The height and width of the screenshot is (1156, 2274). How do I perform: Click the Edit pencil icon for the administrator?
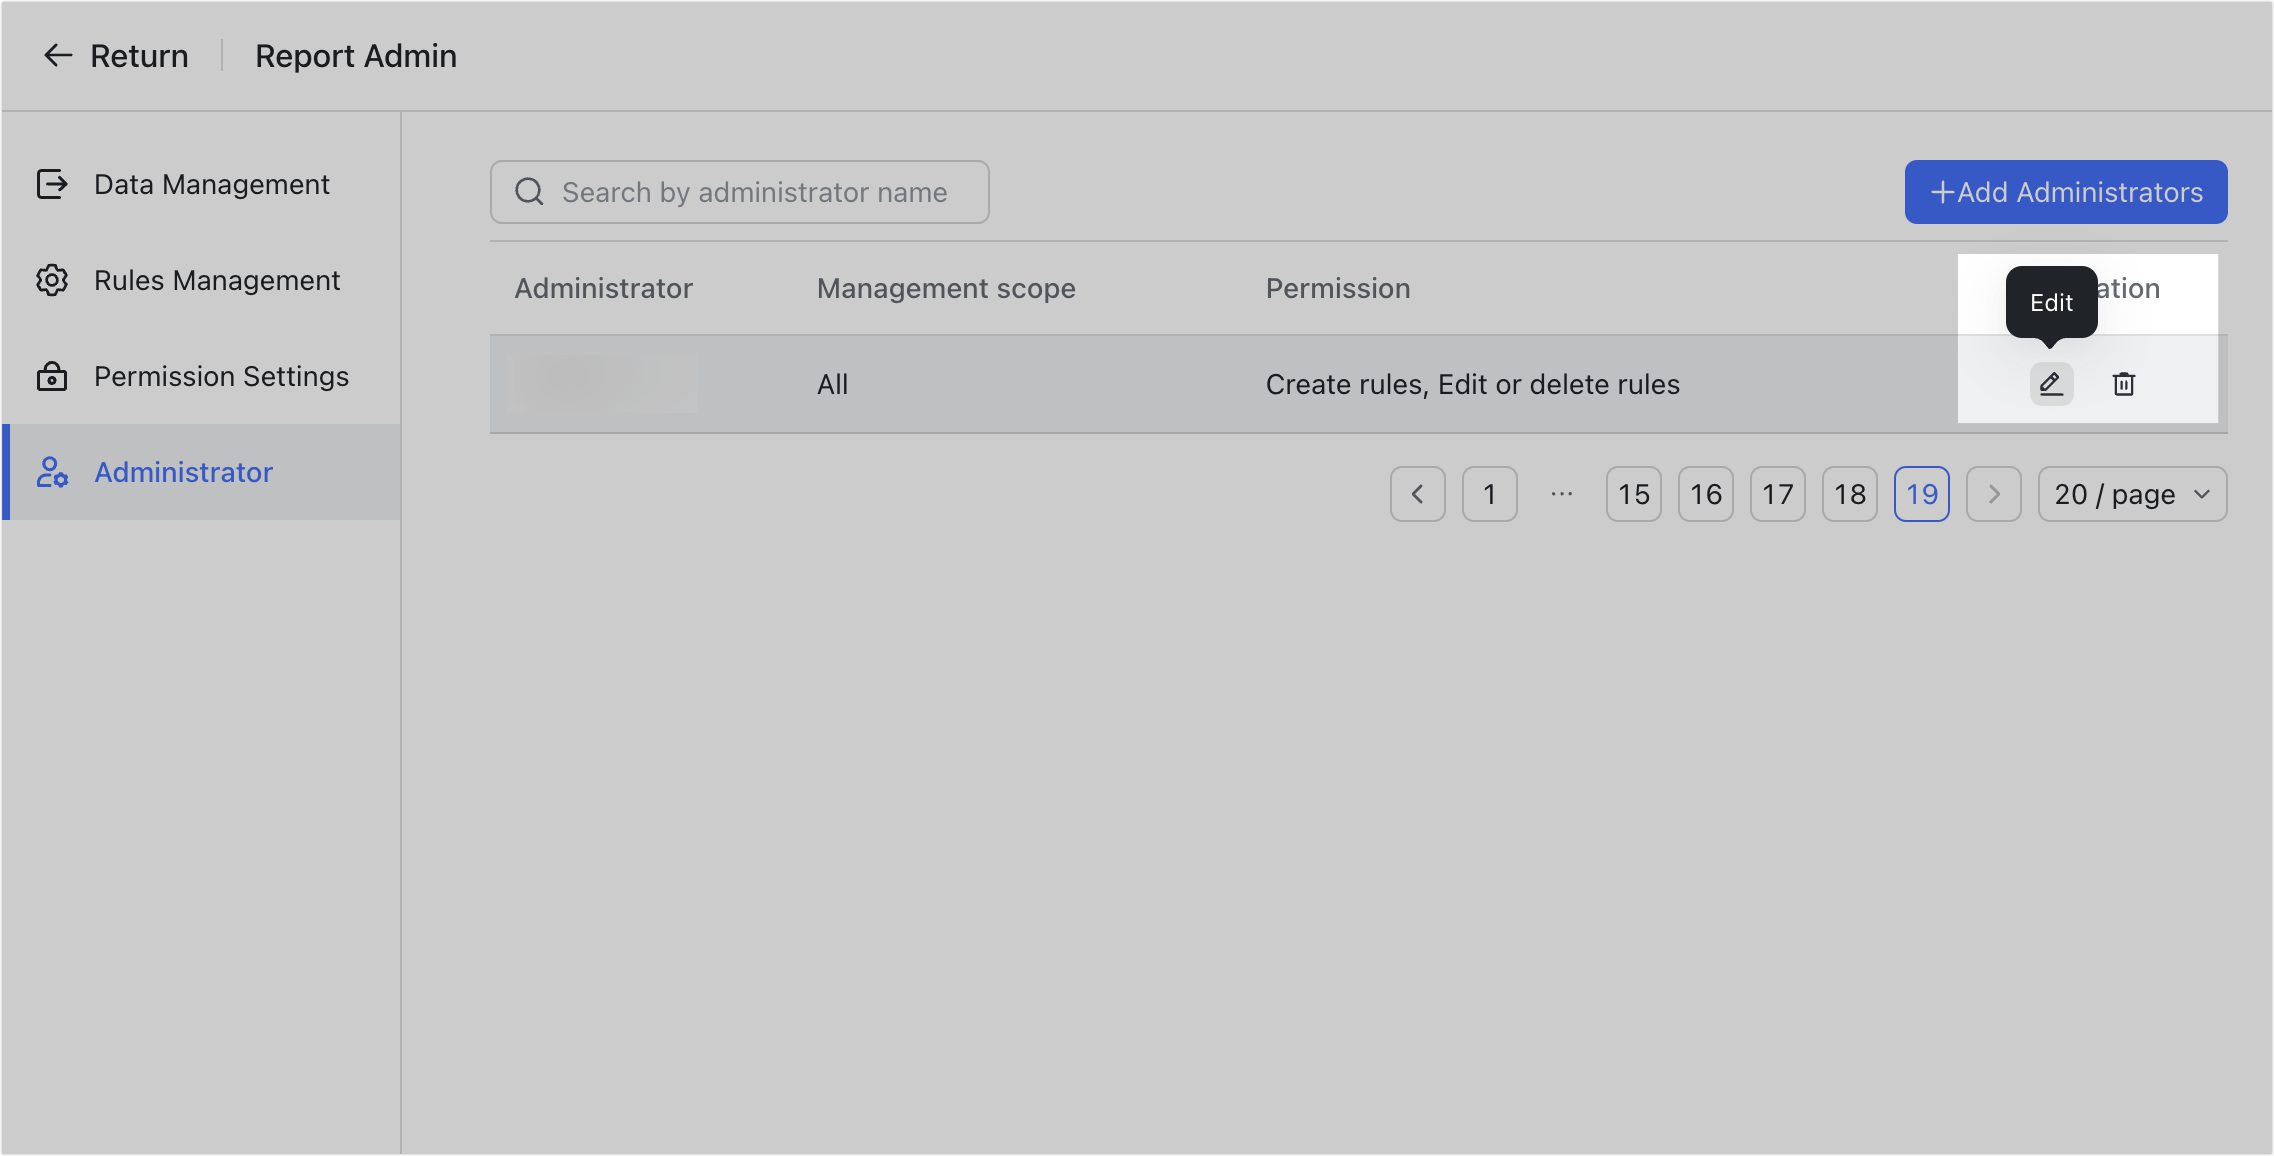(2050, 383)
